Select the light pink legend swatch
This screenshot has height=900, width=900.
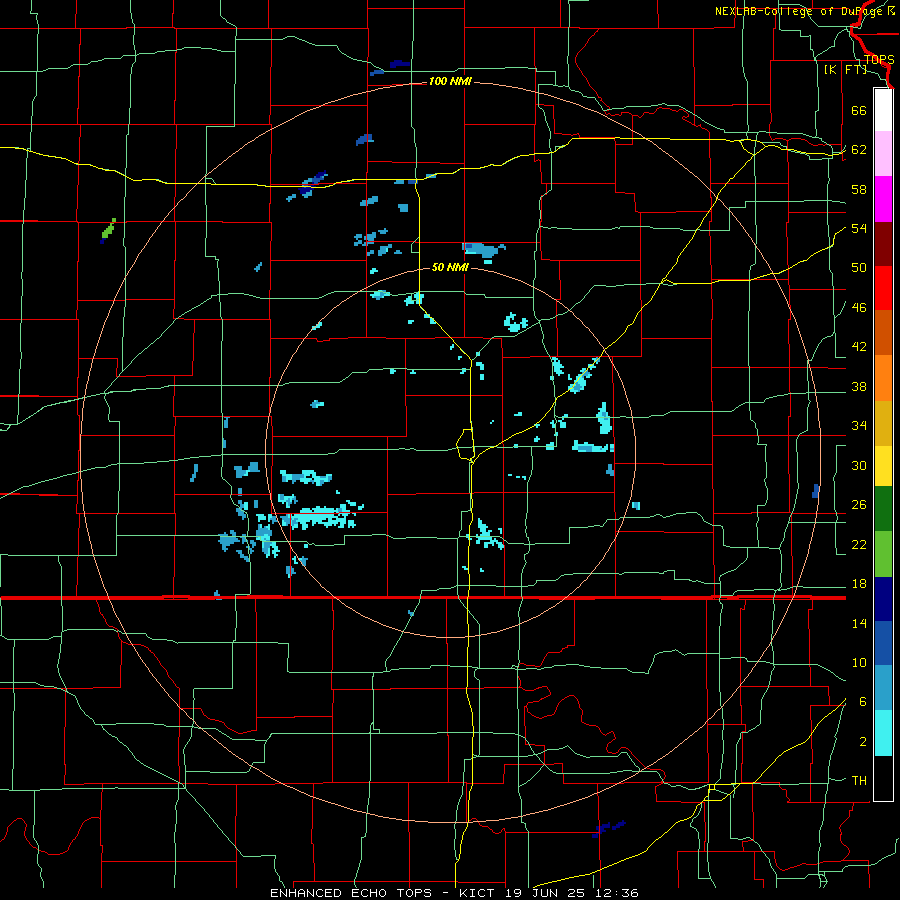[883, 154]
